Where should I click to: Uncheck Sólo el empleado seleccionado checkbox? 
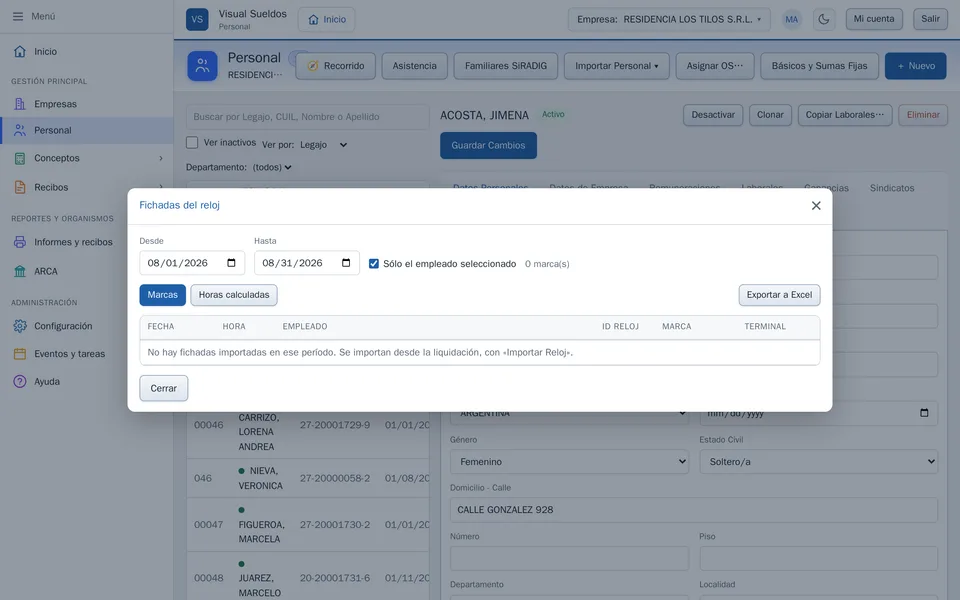pos(373,264)
